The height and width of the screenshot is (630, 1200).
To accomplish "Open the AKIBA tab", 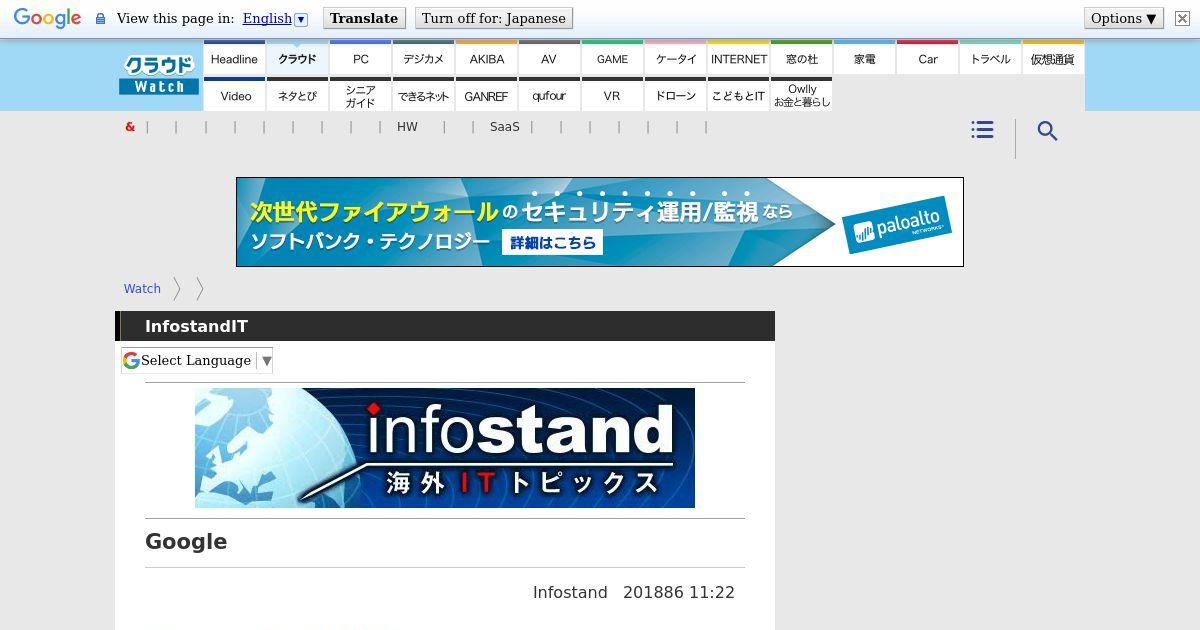I will [x=486, y=58].
